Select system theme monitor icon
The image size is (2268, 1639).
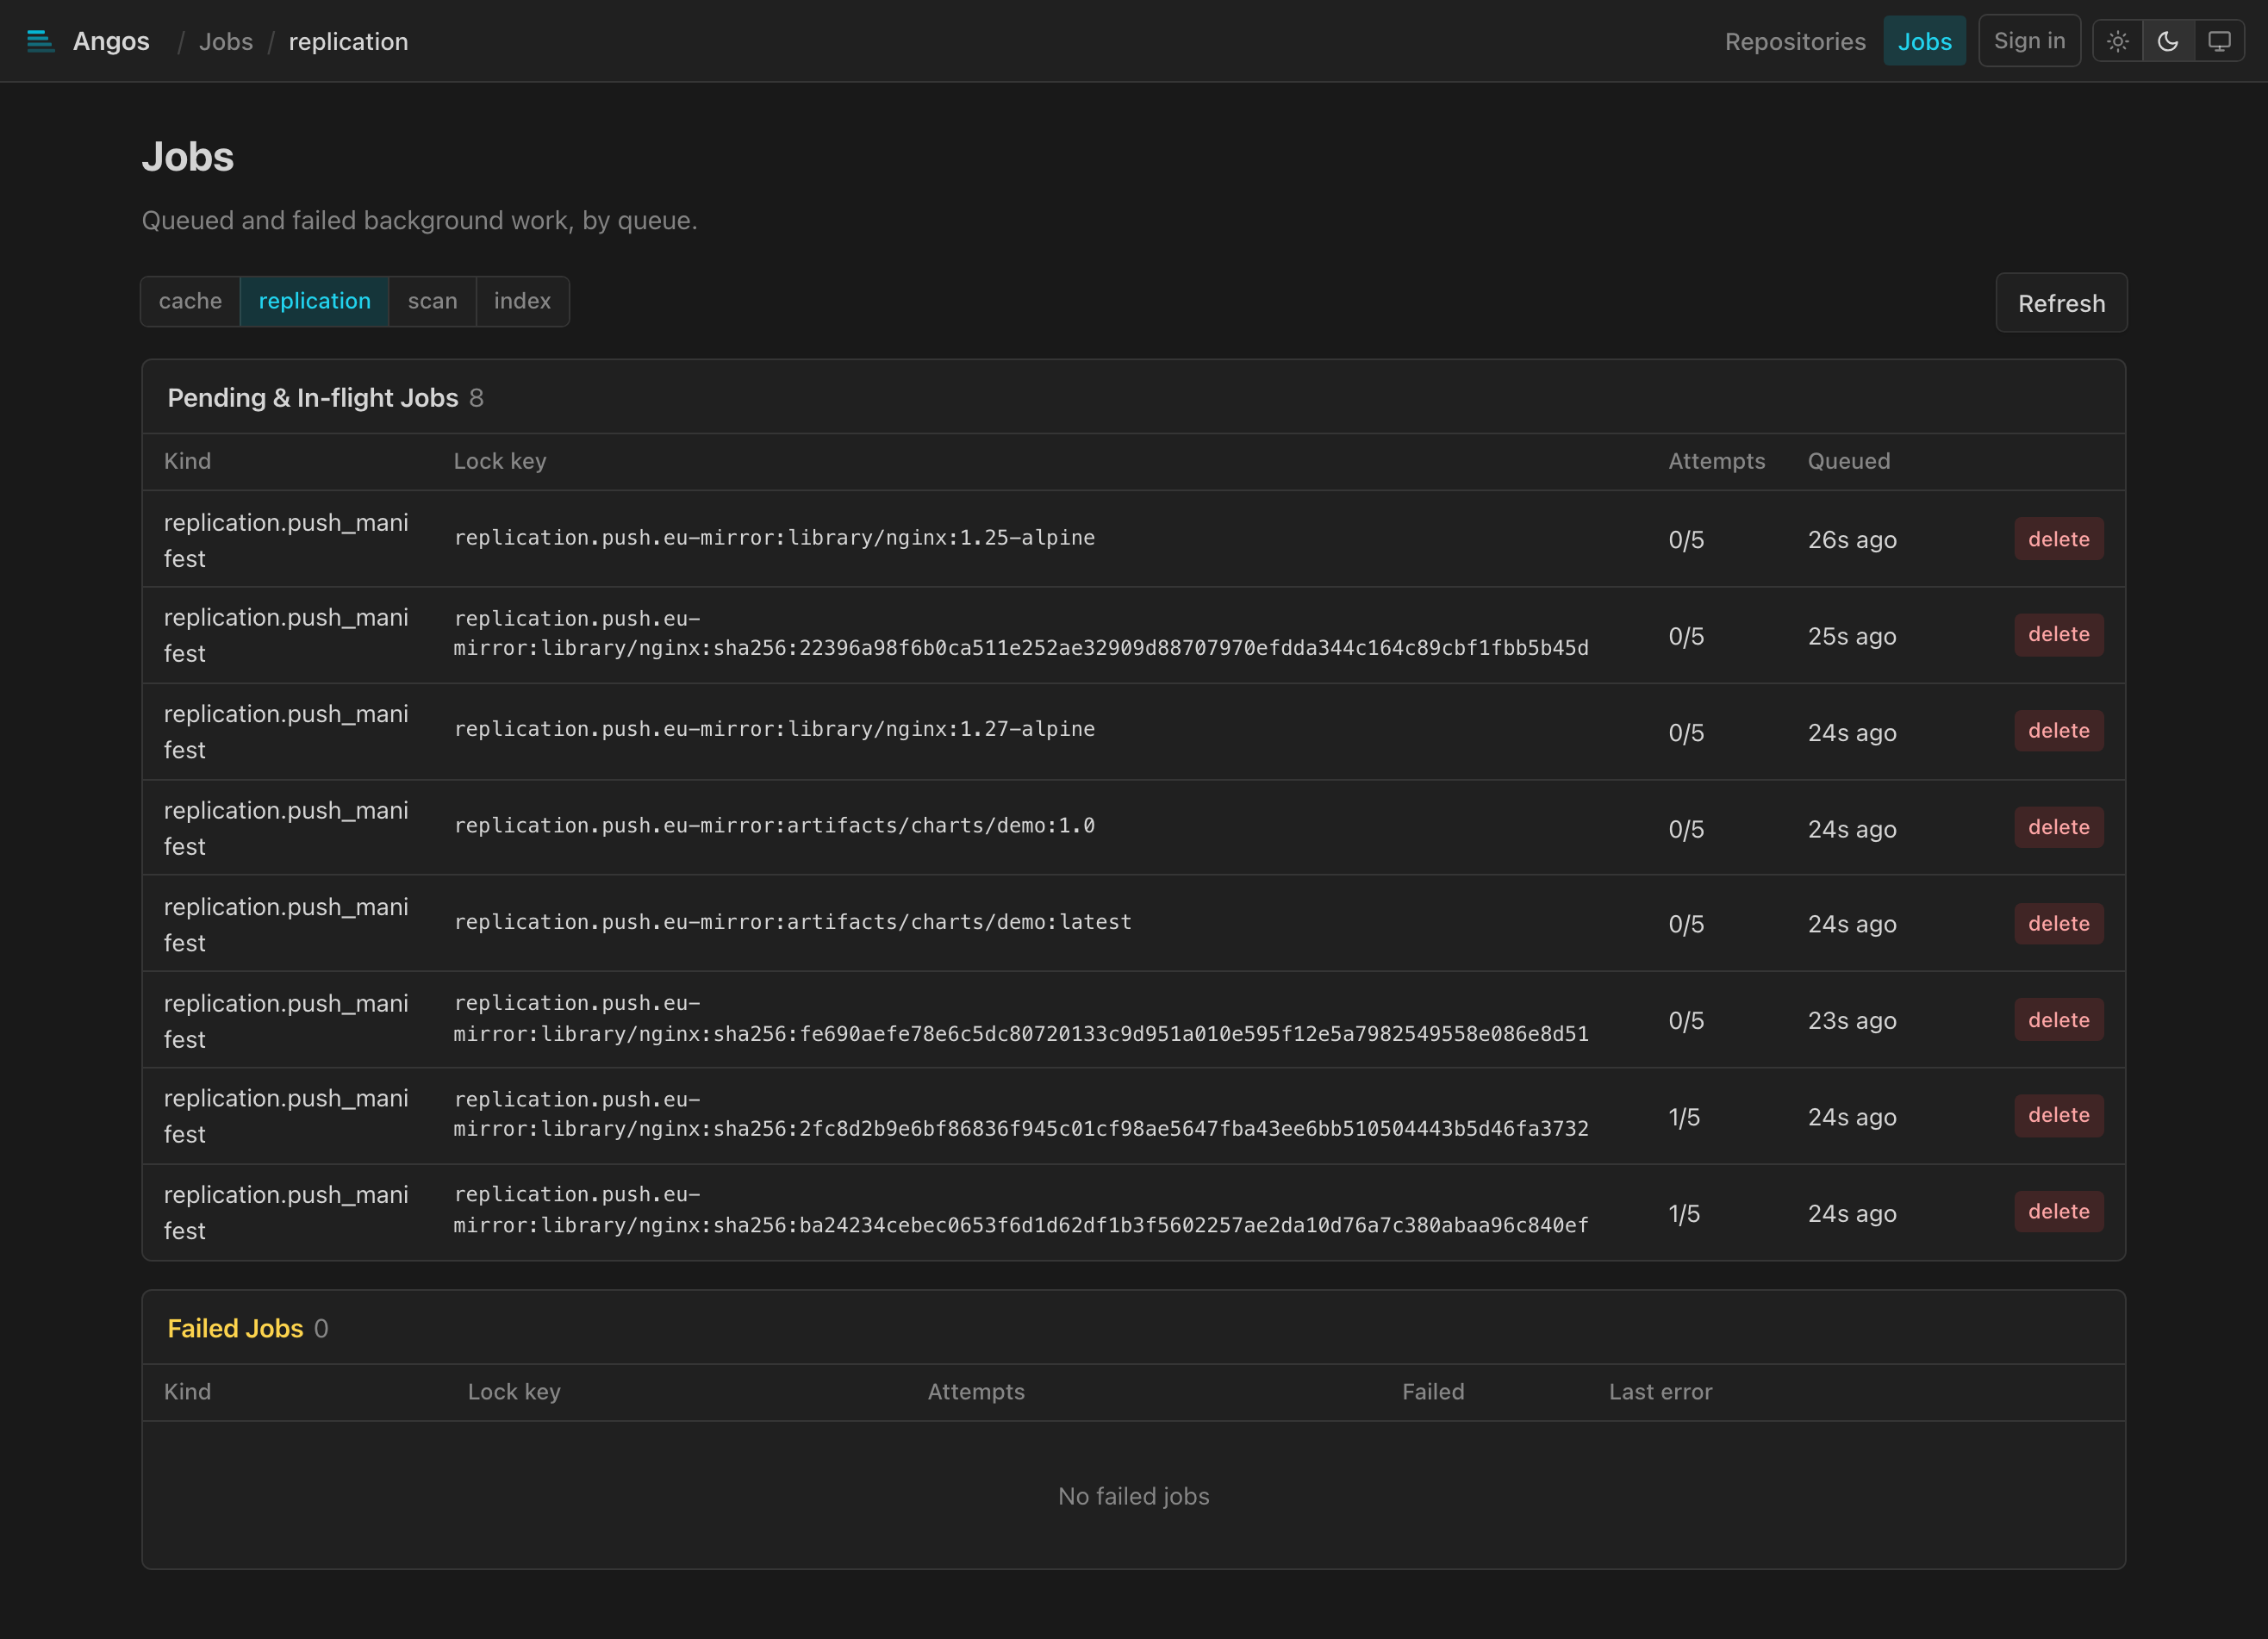(x=2219, y=41)
